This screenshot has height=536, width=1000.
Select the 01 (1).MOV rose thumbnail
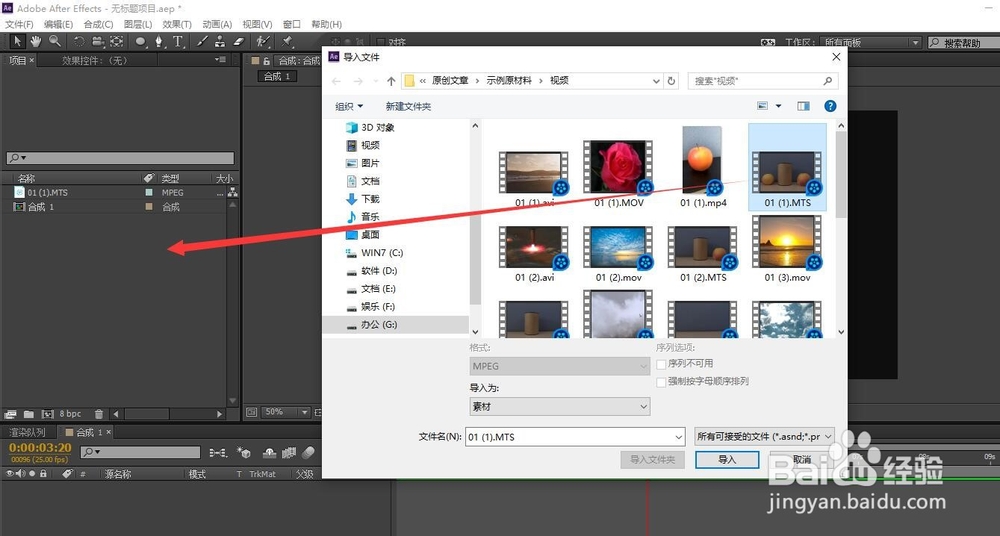[618, 167]
